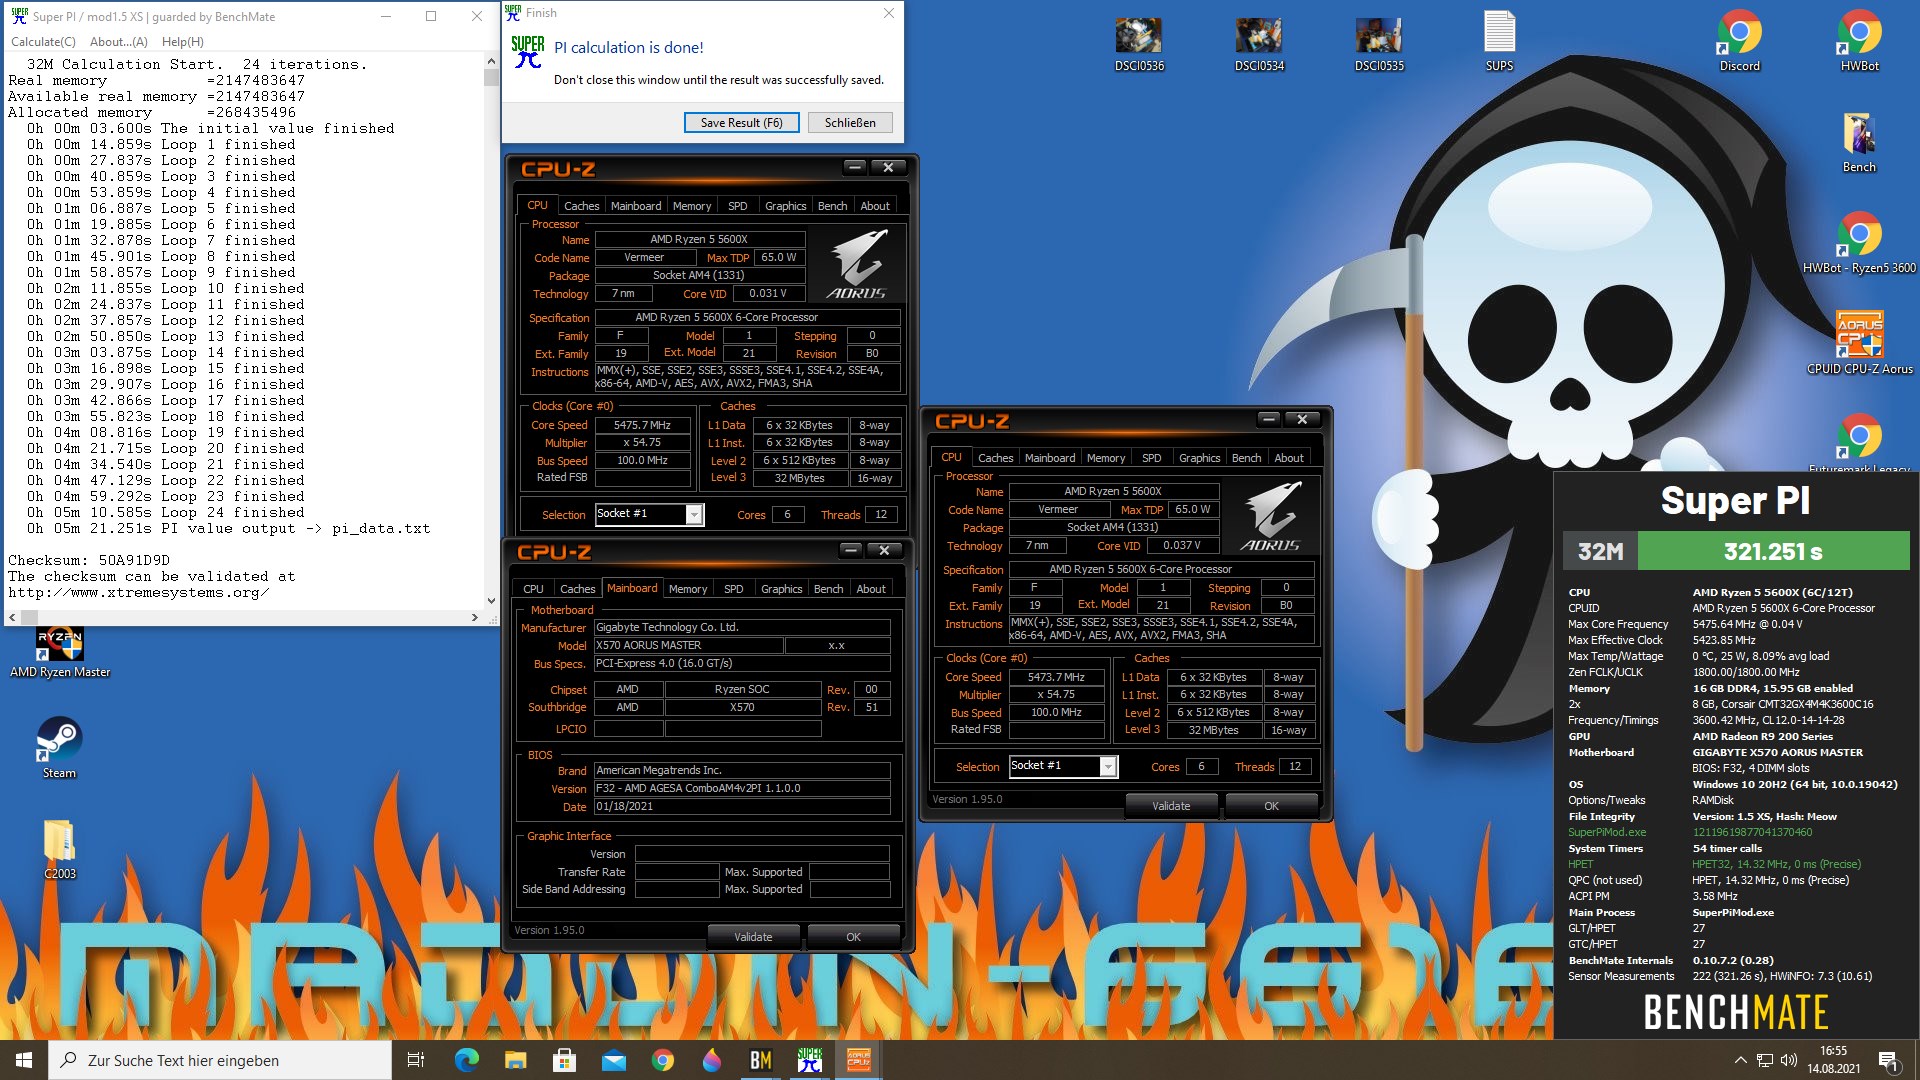
Task: Click the Schließen button
Action: (850, 122)
